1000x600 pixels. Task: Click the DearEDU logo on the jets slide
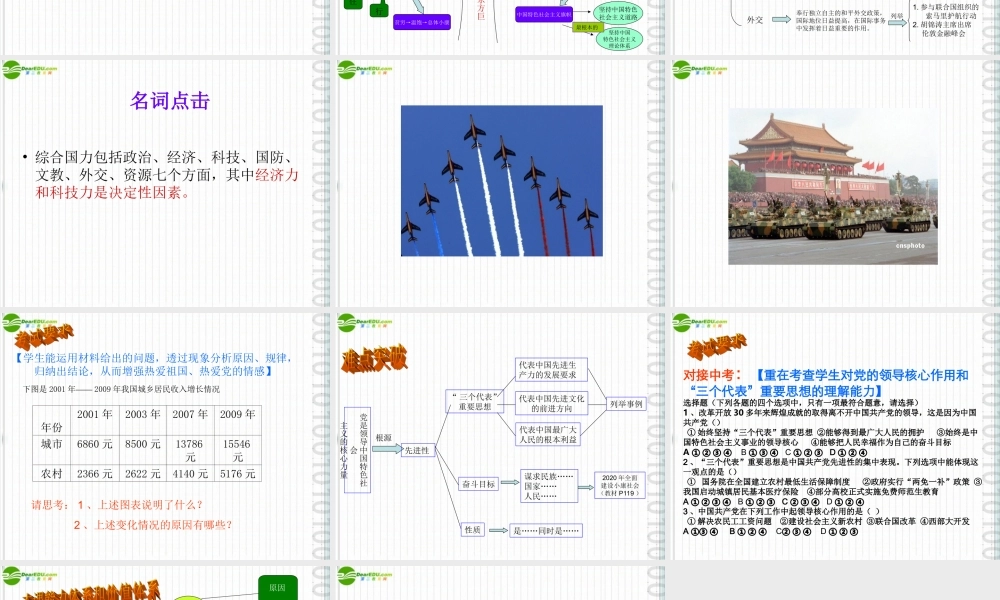(365, 70)
